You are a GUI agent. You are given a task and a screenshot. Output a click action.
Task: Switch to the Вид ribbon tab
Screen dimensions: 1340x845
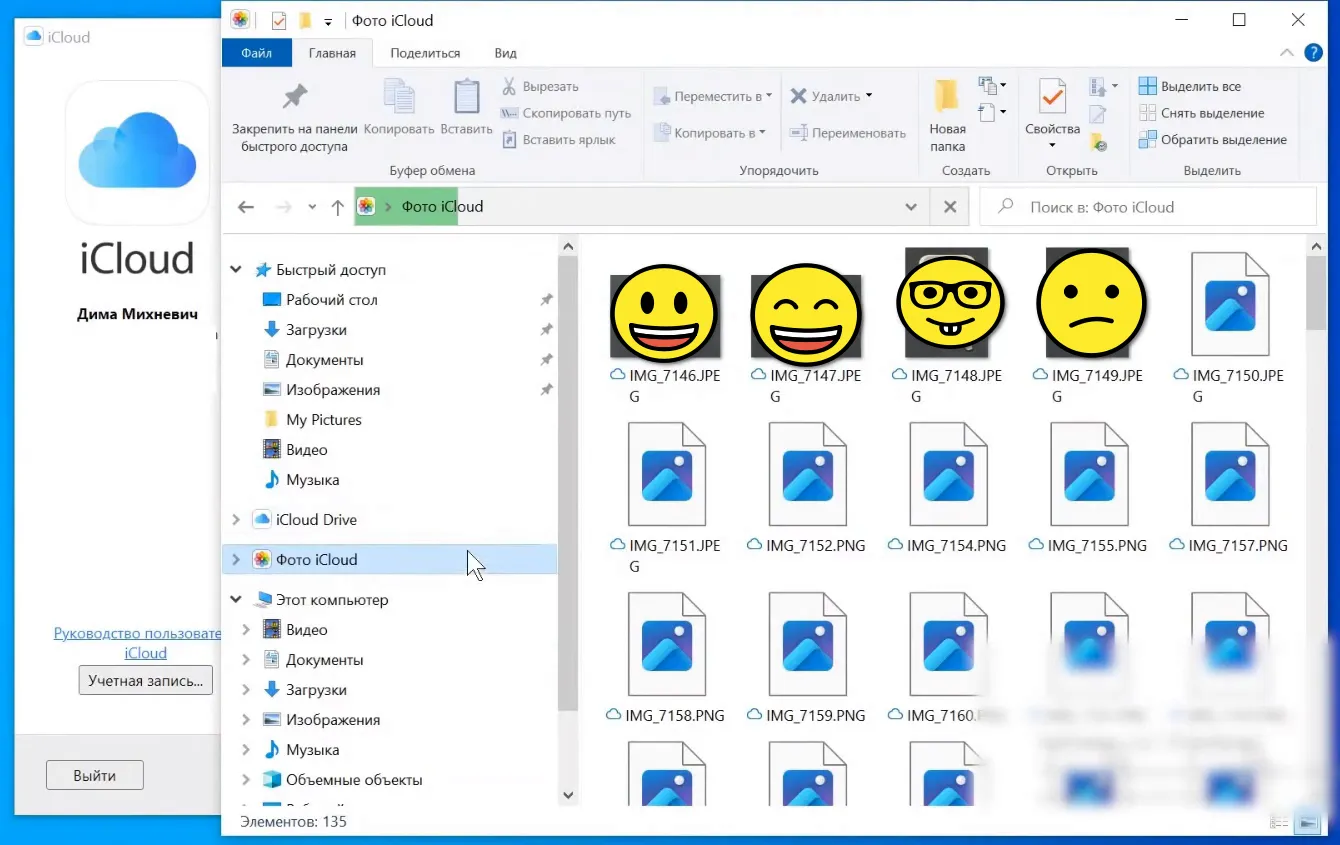click(x=505, y=52)
